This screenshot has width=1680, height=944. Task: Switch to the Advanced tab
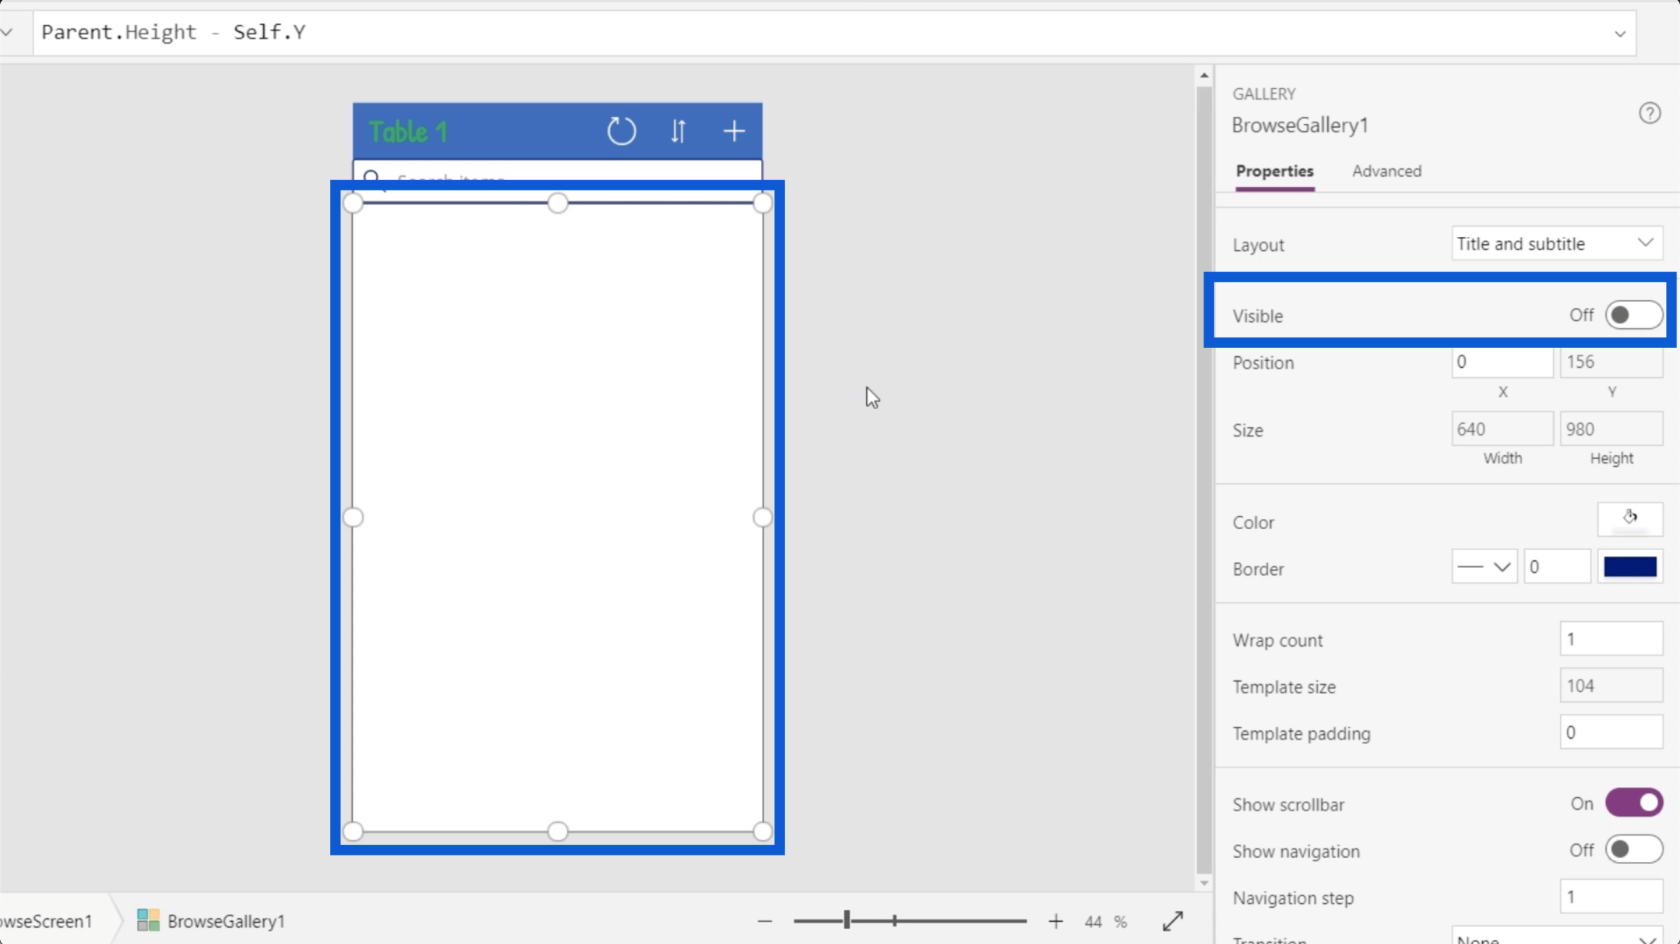[x=1386, y=171]
